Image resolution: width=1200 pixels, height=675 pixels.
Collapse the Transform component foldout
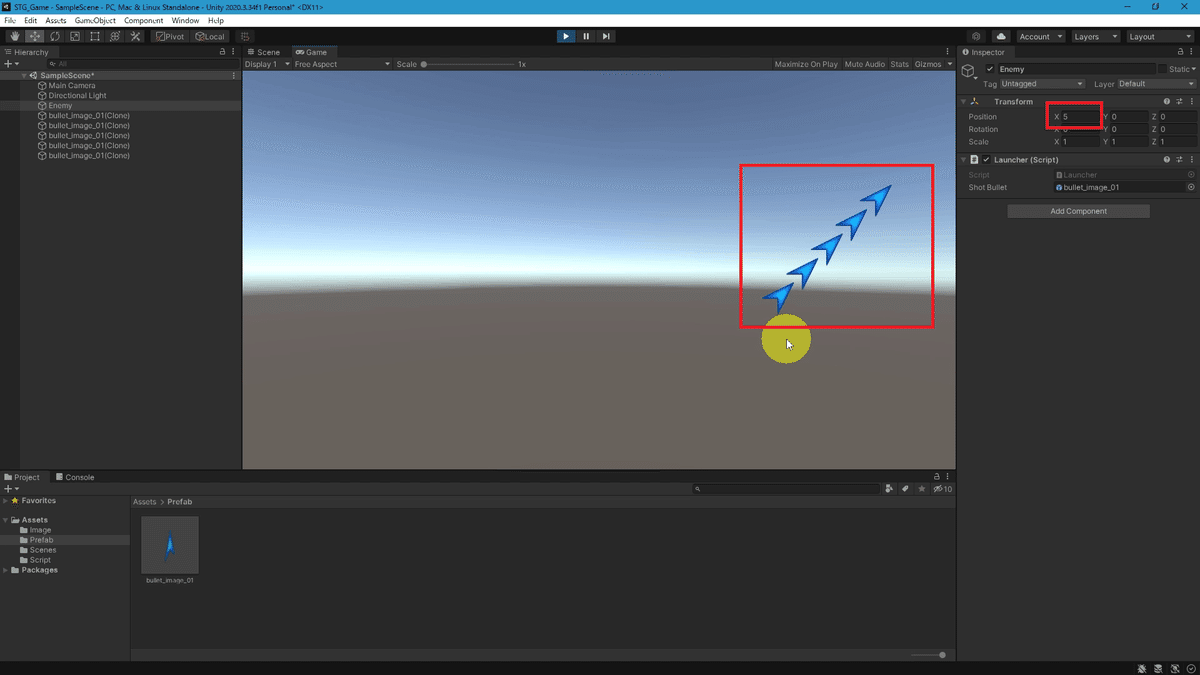click(x=963, y=102)
